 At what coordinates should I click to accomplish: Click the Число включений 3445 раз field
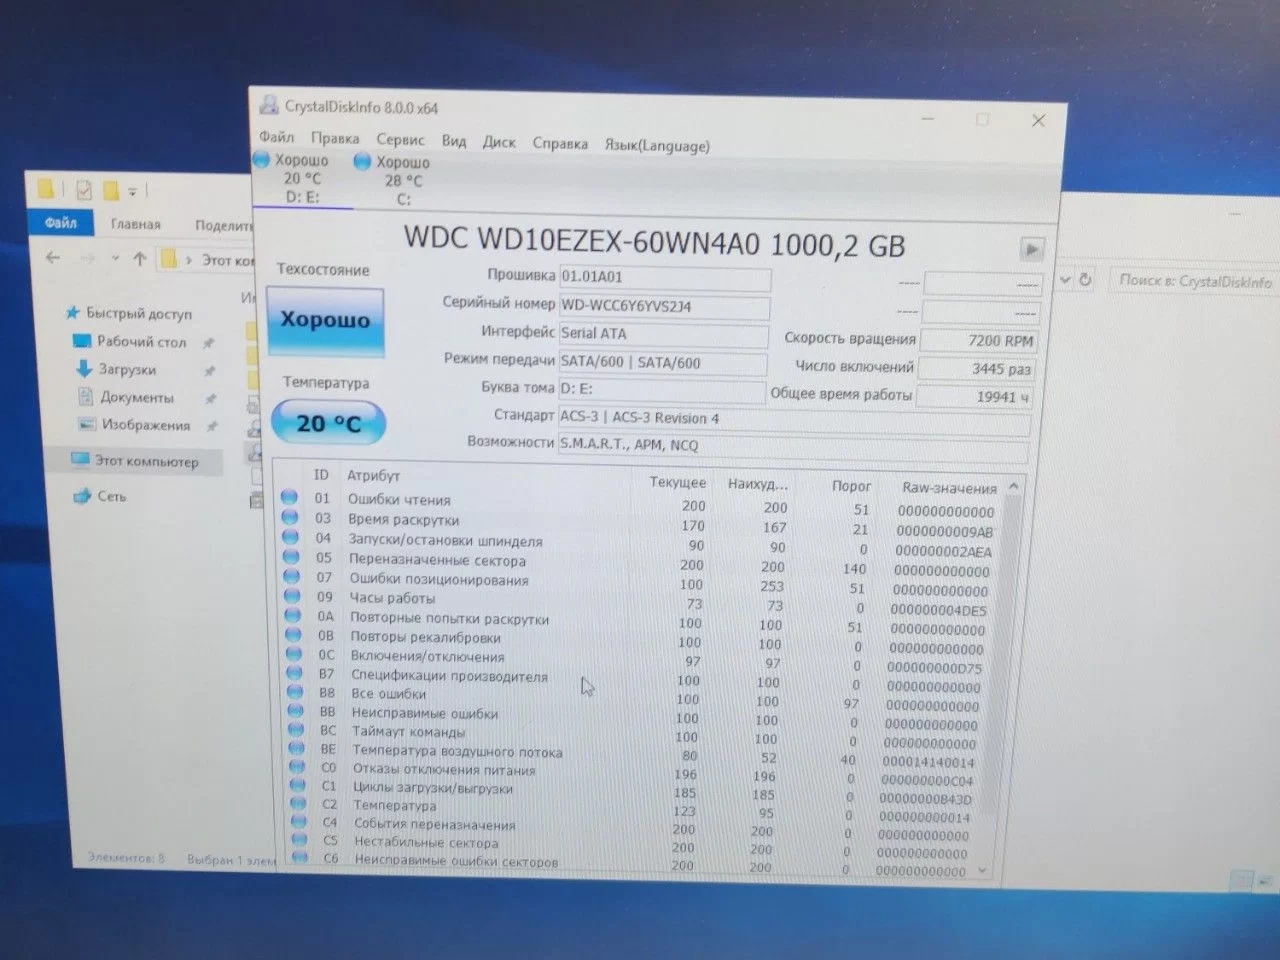[976, 369]
